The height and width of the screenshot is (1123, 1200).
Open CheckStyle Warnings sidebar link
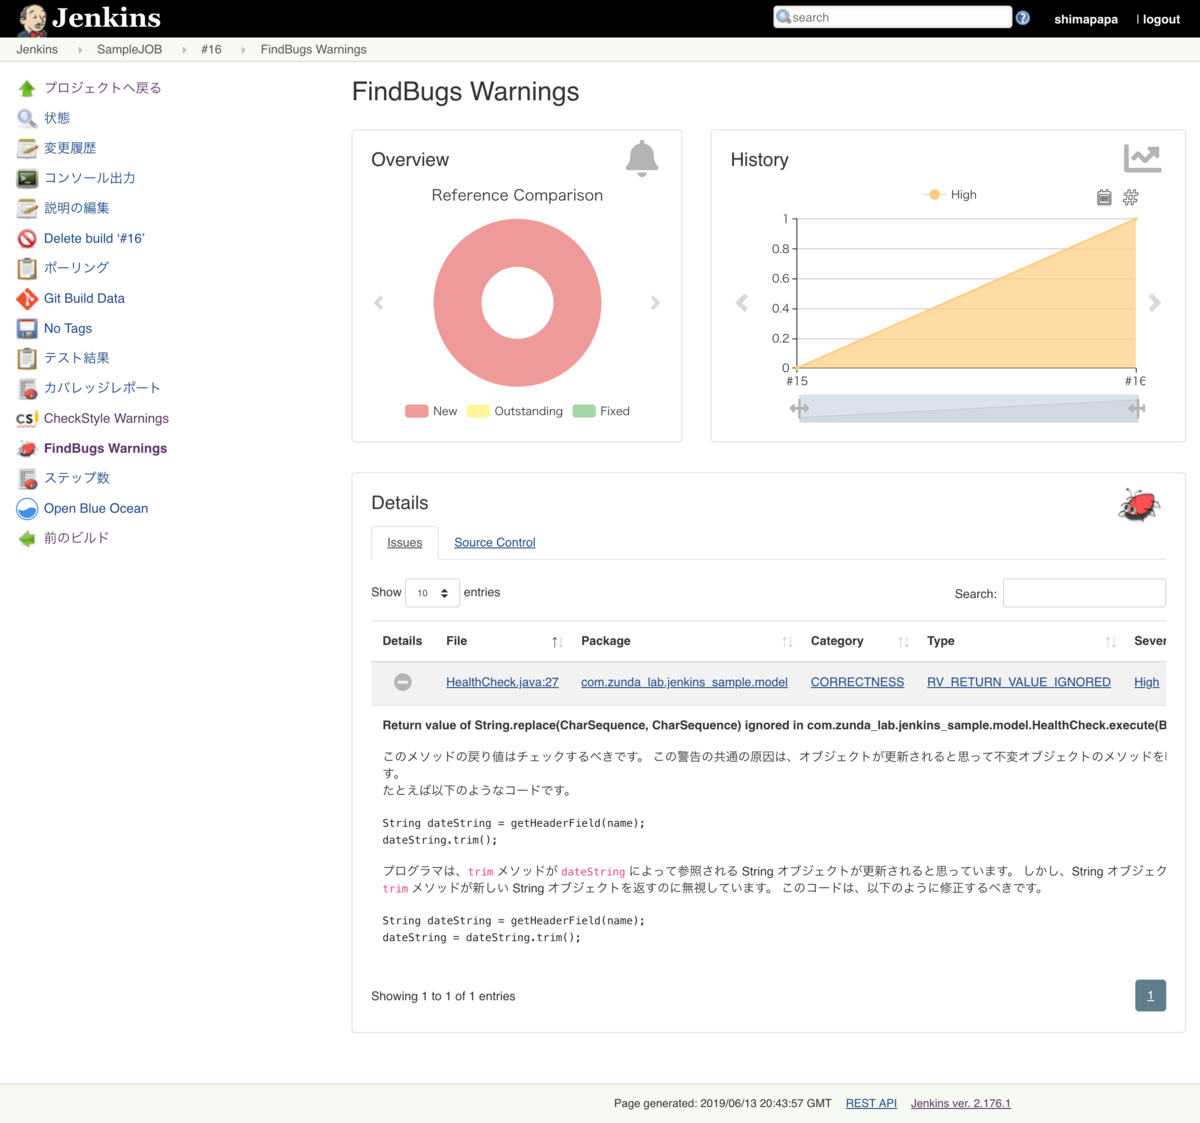click(106, 419)
